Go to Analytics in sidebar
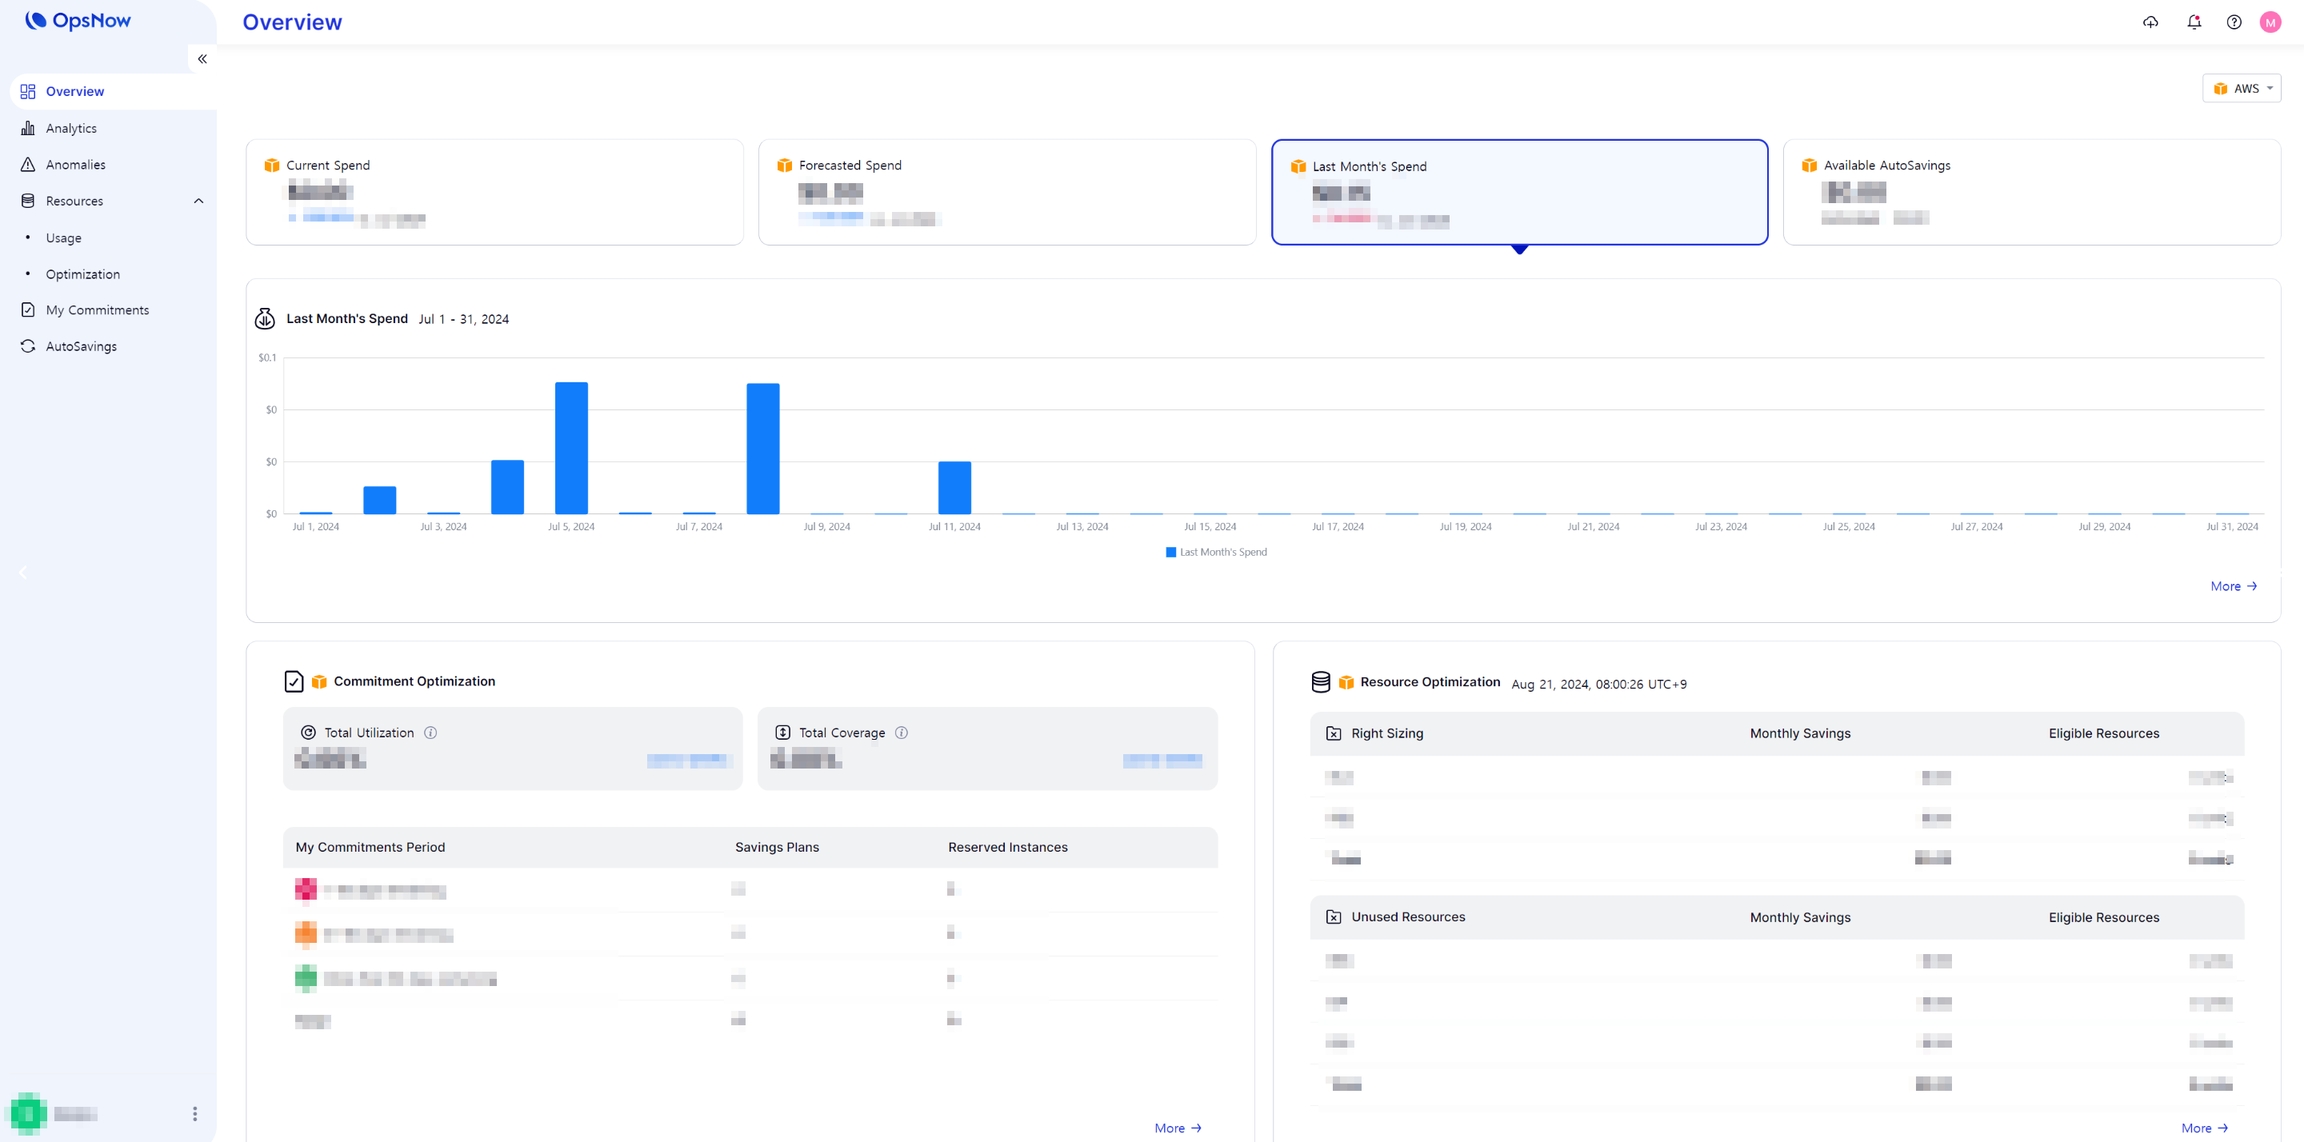Image resolution: width=2304 pixels, height=1142 pixels. pyautogui.click(x=71, y=128)
